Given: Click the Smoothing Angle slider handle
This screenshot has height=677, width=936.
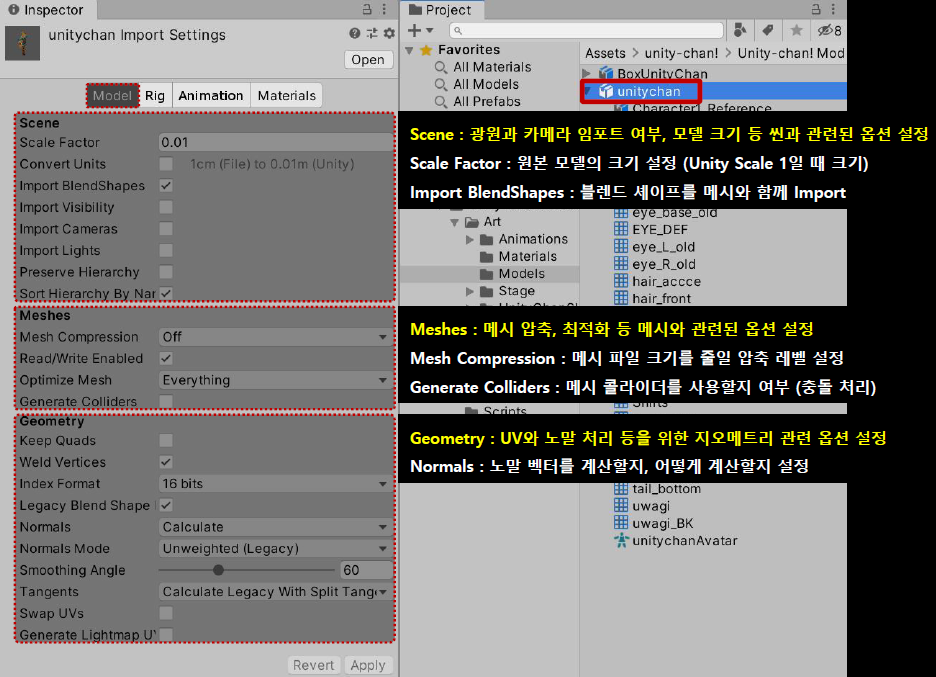Looking at the screenshot, I should [218, 570].
